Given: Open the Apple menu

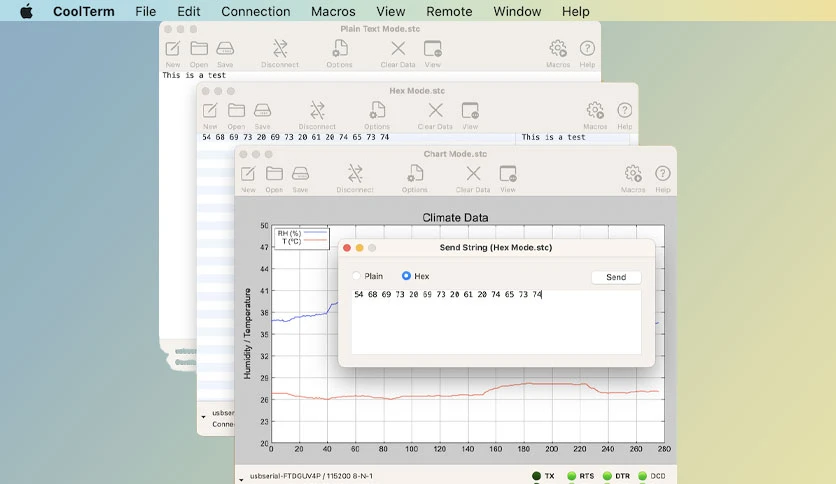Looking at the screenshot, I should click(26, 11).
